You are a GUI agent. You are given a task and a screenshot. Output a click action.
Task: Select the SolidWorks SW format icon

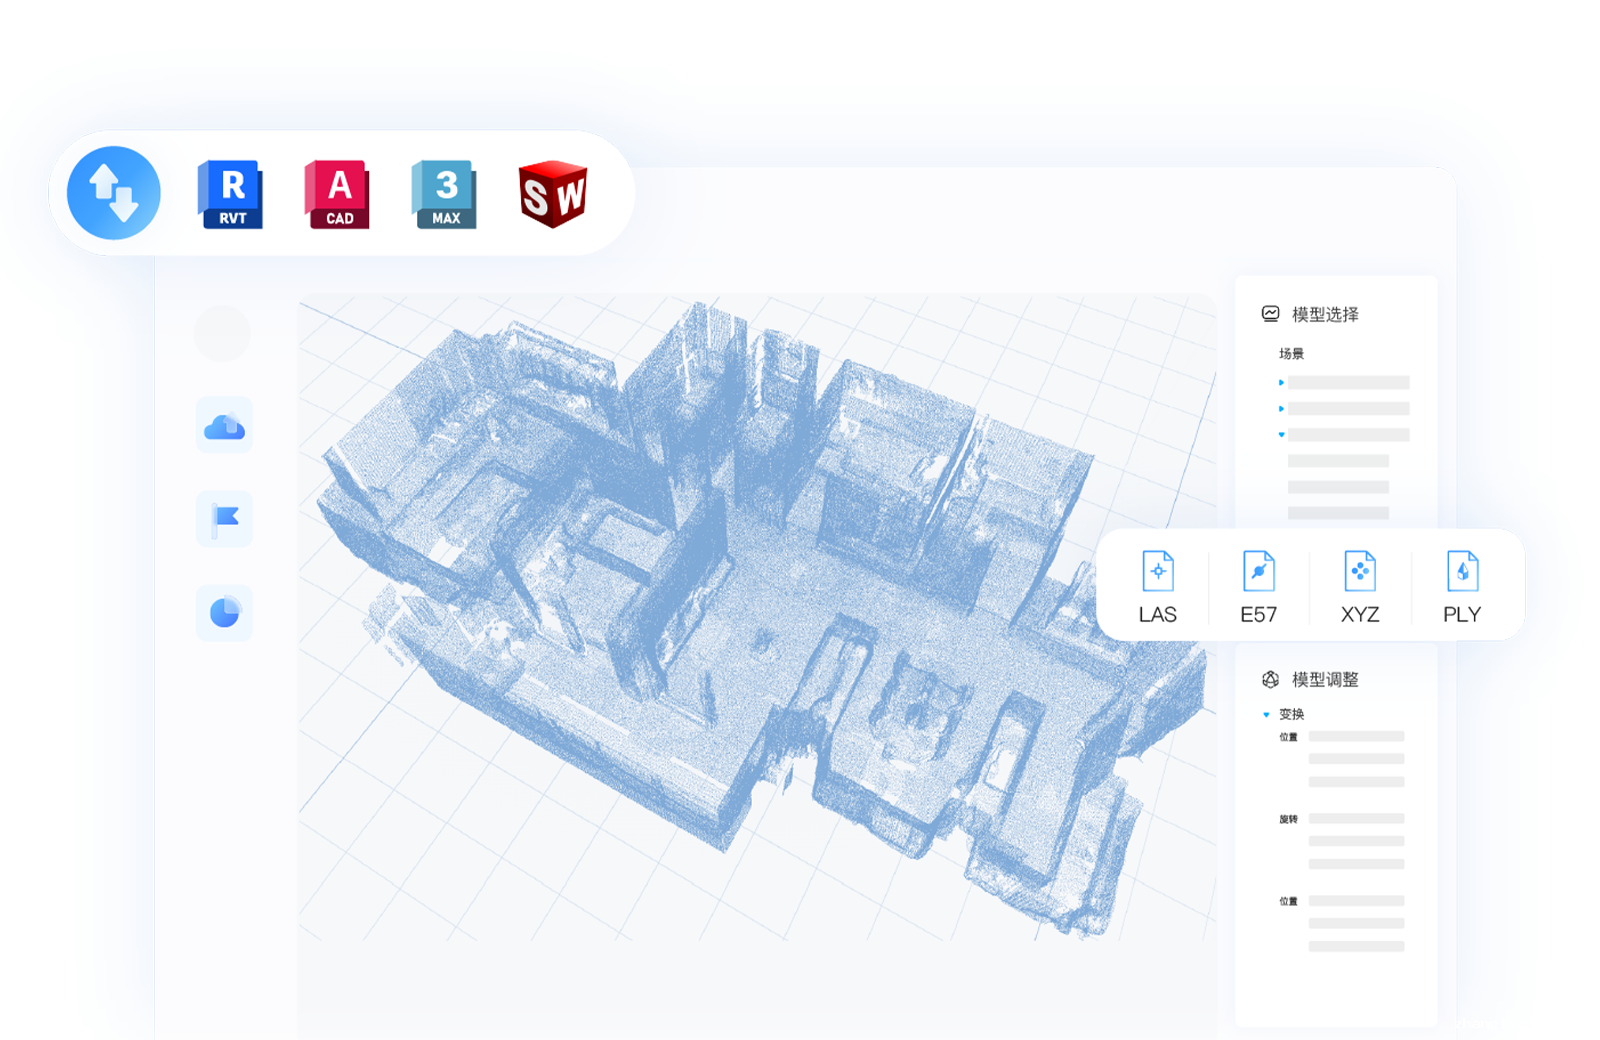[552, 194]
